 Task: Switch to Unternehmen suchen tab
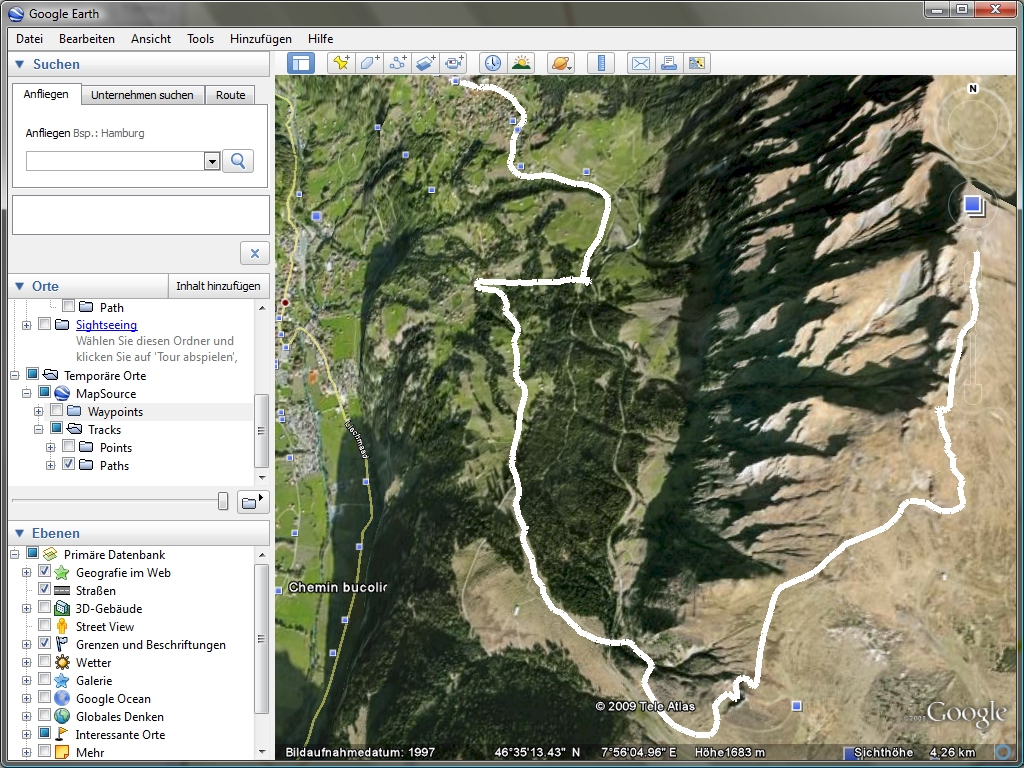pos(142,95)
